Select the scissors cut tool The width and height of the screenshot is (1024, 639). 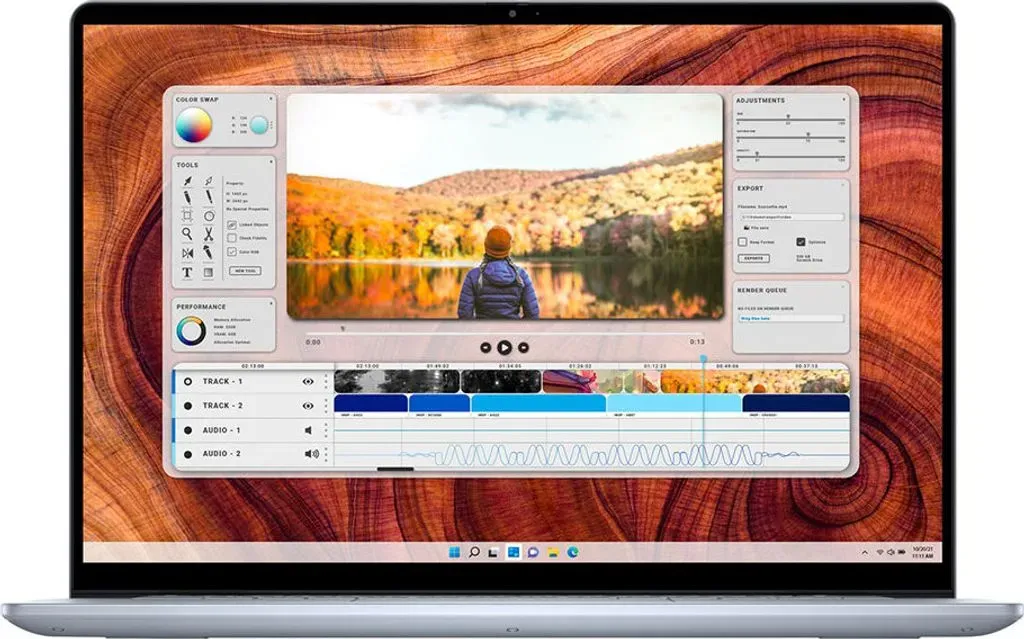209,234
